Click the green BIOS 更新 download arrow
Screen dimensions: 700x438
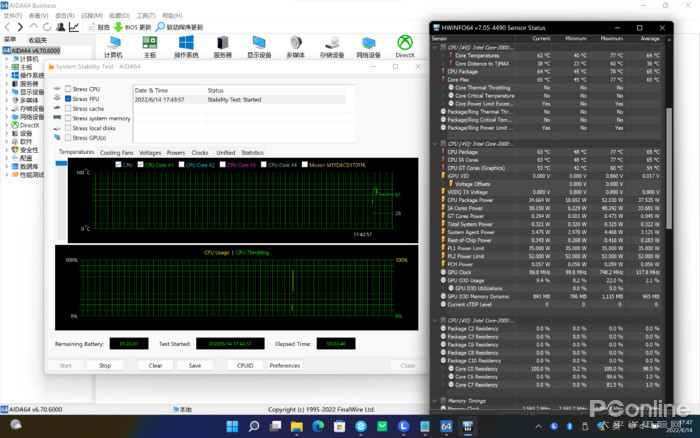pyautogui.click(x=118, y=27)
